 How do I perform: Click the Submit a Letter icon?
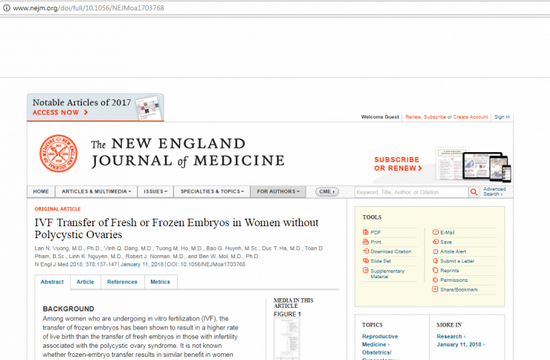click(x=435, y=261)
